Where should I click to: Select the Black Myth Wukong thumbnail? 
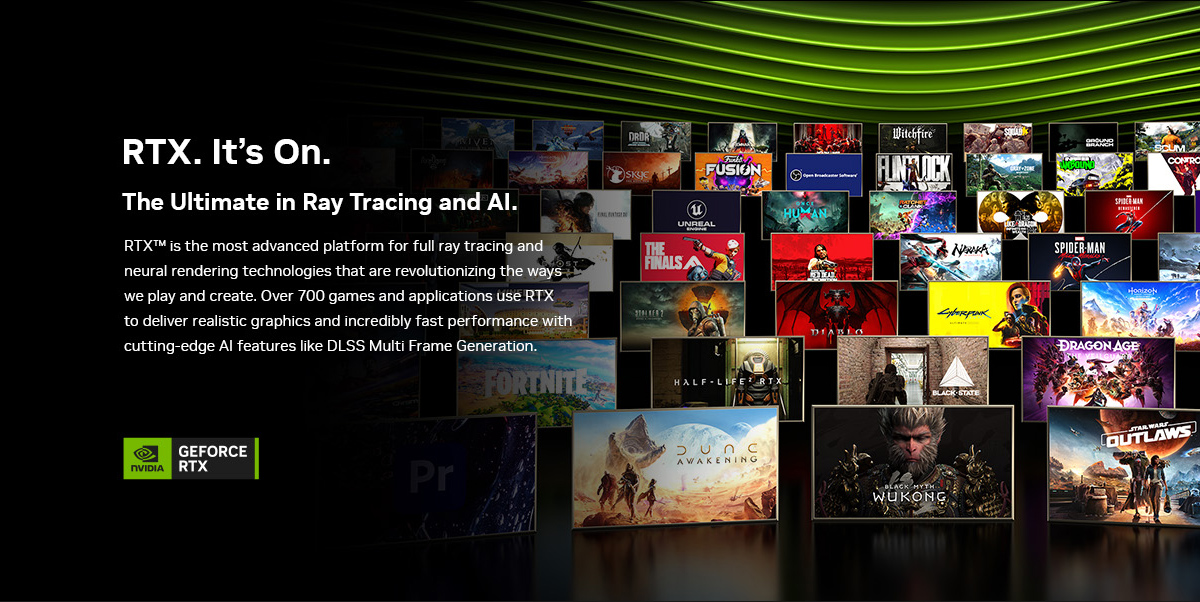(915, 462)
